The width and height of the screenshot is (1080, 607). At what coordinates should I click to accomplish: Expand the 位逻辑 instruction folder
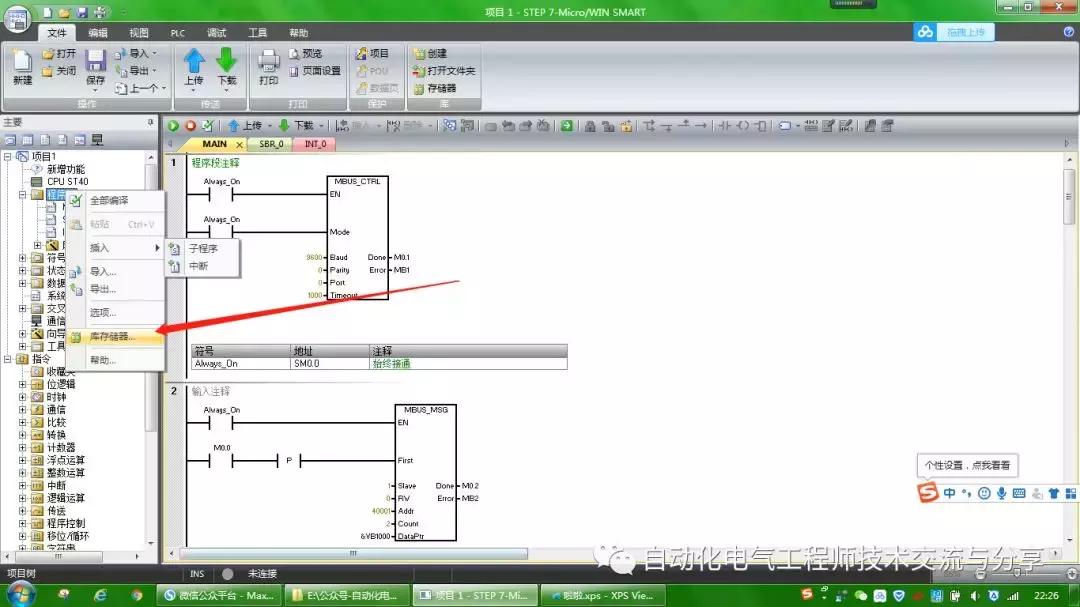tap(22, 384)
